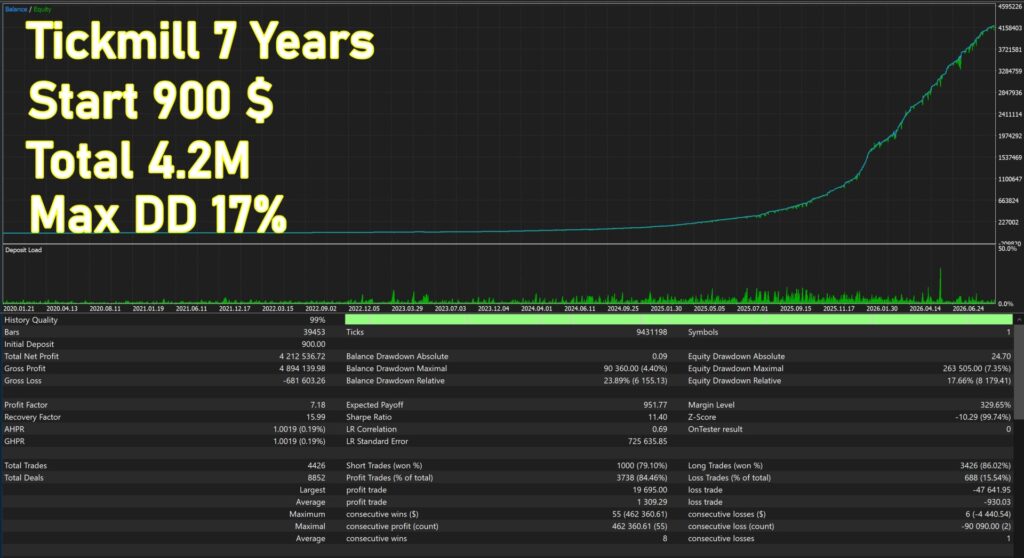Select Total Trades value '4426'
The width and height of the screenshot is (1024, 558).
(x=316, y=466)
